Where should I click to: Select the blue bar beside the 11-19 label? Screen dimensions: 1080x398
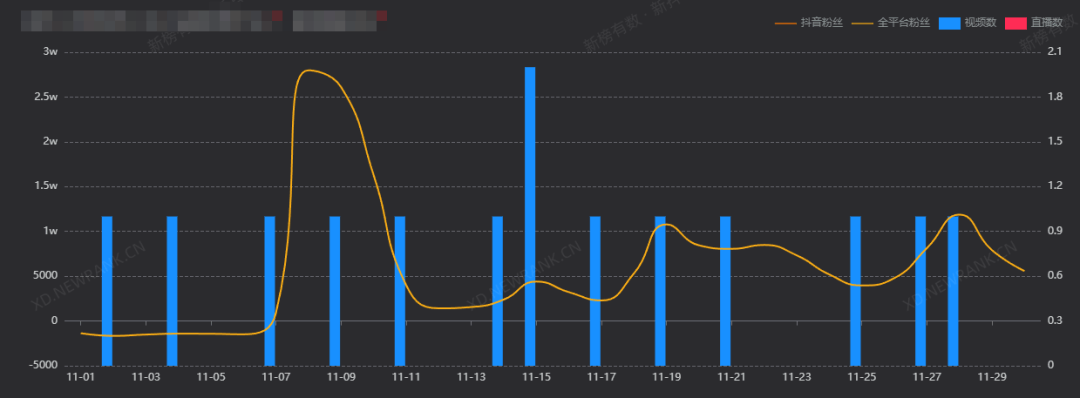point(660,291)
